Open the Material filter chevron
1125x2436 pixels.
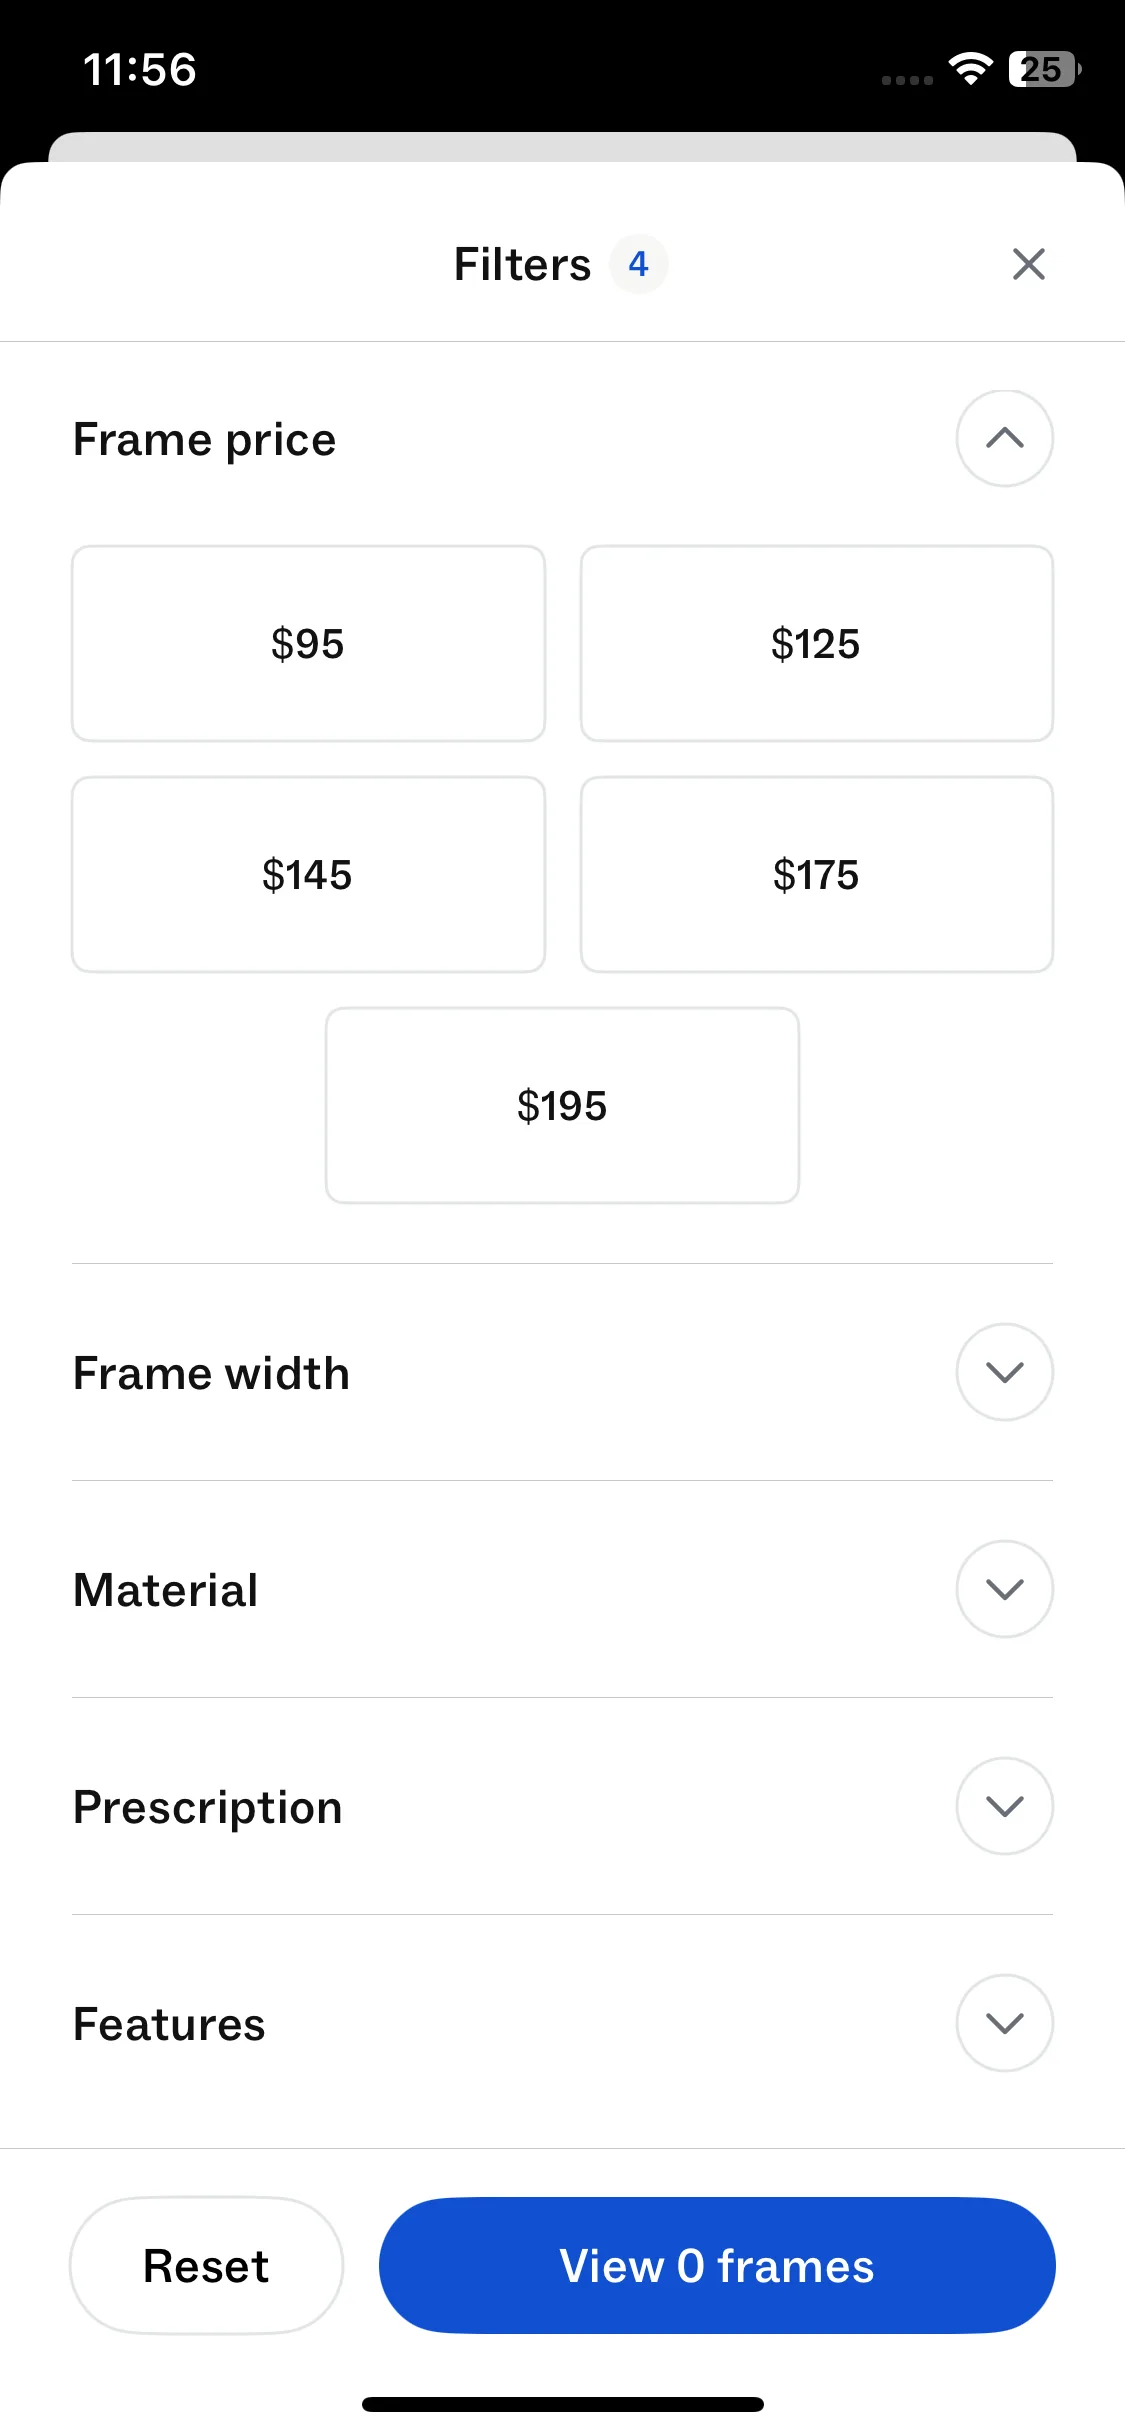[x=1004, y=1589]
